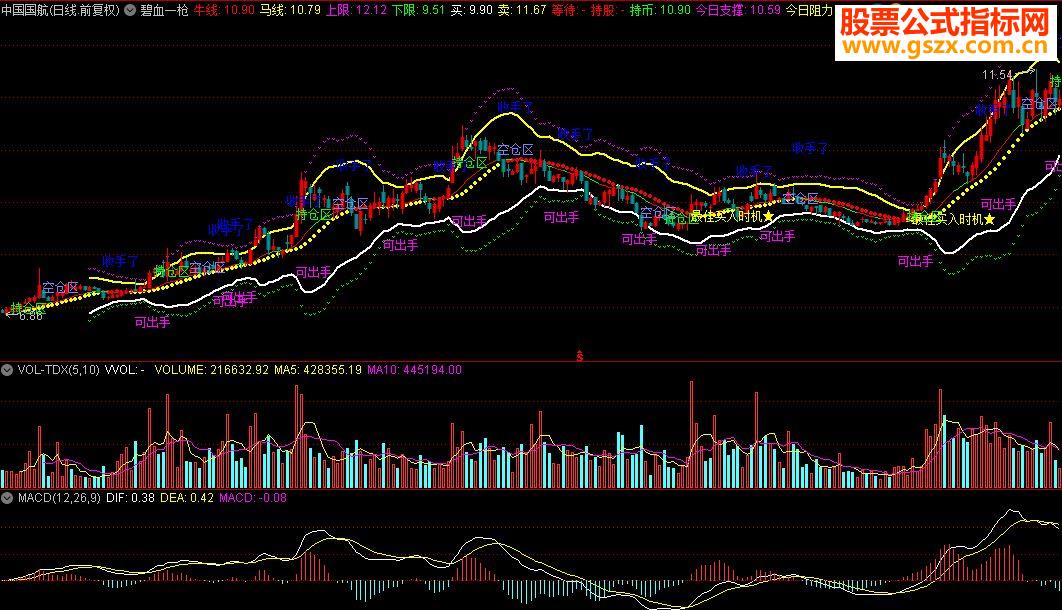Click the 上限: 12.12 reading

click(x=356, y=10)
